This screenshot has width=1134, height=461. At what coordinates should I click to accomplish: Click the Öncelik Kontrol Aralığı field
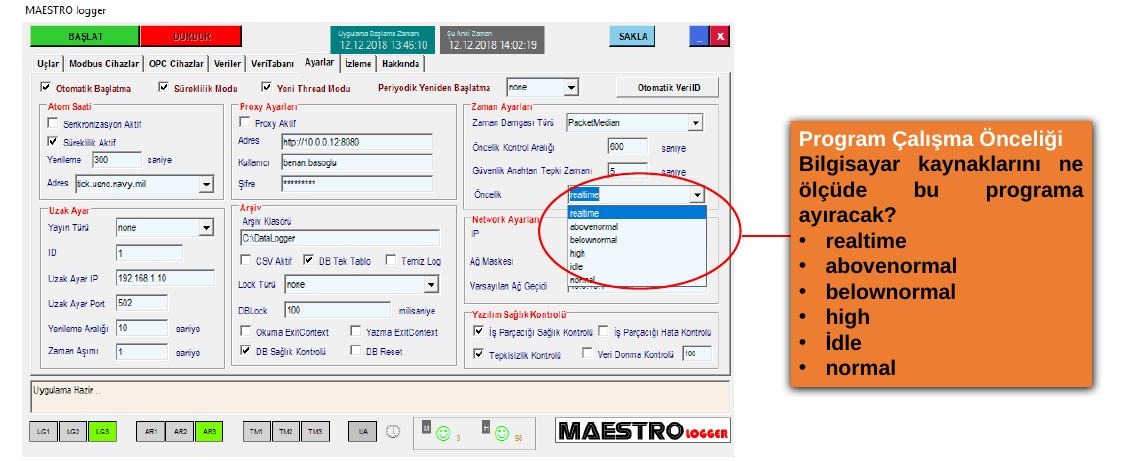[628, 147]
